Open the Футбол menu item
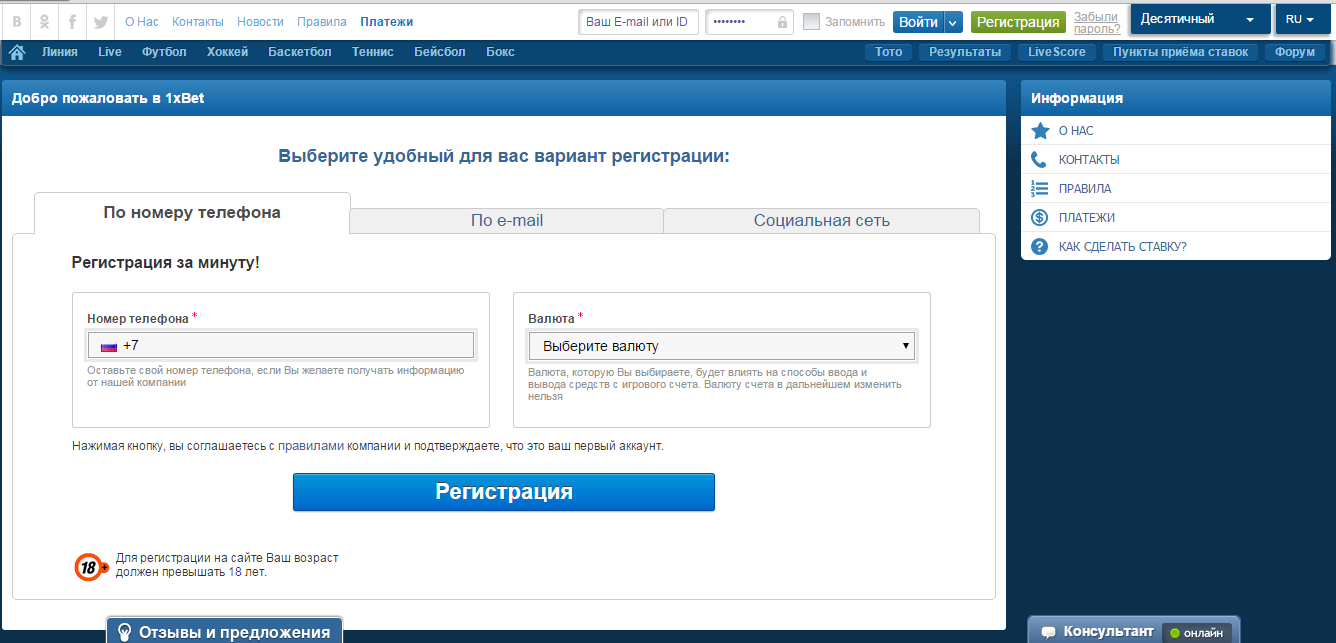The image size is (1336, 643). [x=164, y=52]
